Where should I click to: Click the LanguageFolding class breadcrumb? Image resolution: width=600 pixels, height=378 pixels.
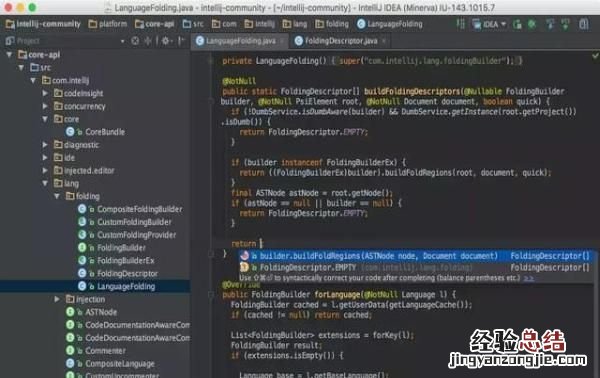click(390, 24)
